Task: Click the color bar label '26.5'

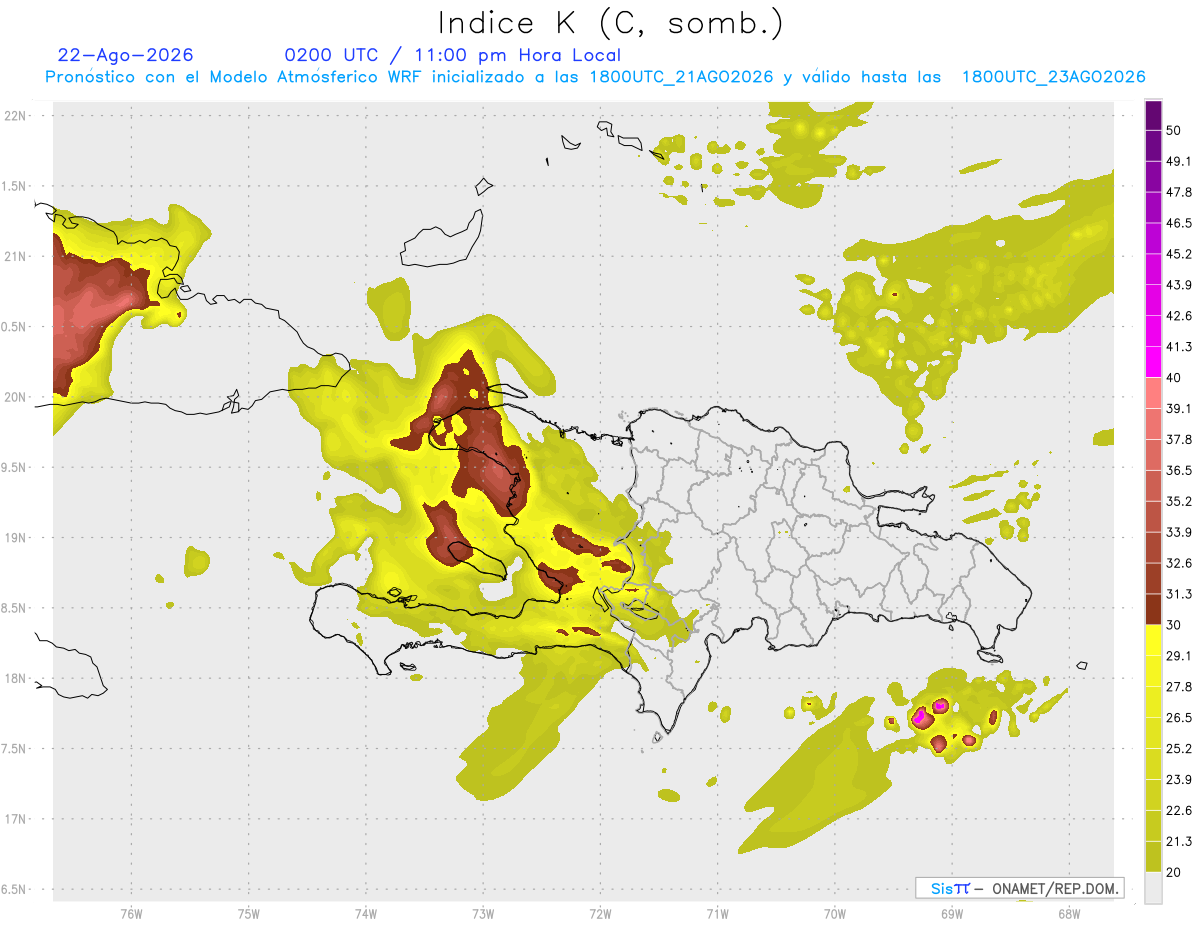Action: click(1179, 718)
